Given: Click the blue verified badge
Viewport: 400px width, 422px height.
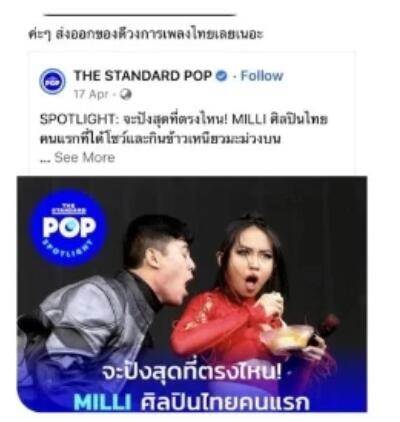Looking at the screenshot, I should tap(221, 76).
